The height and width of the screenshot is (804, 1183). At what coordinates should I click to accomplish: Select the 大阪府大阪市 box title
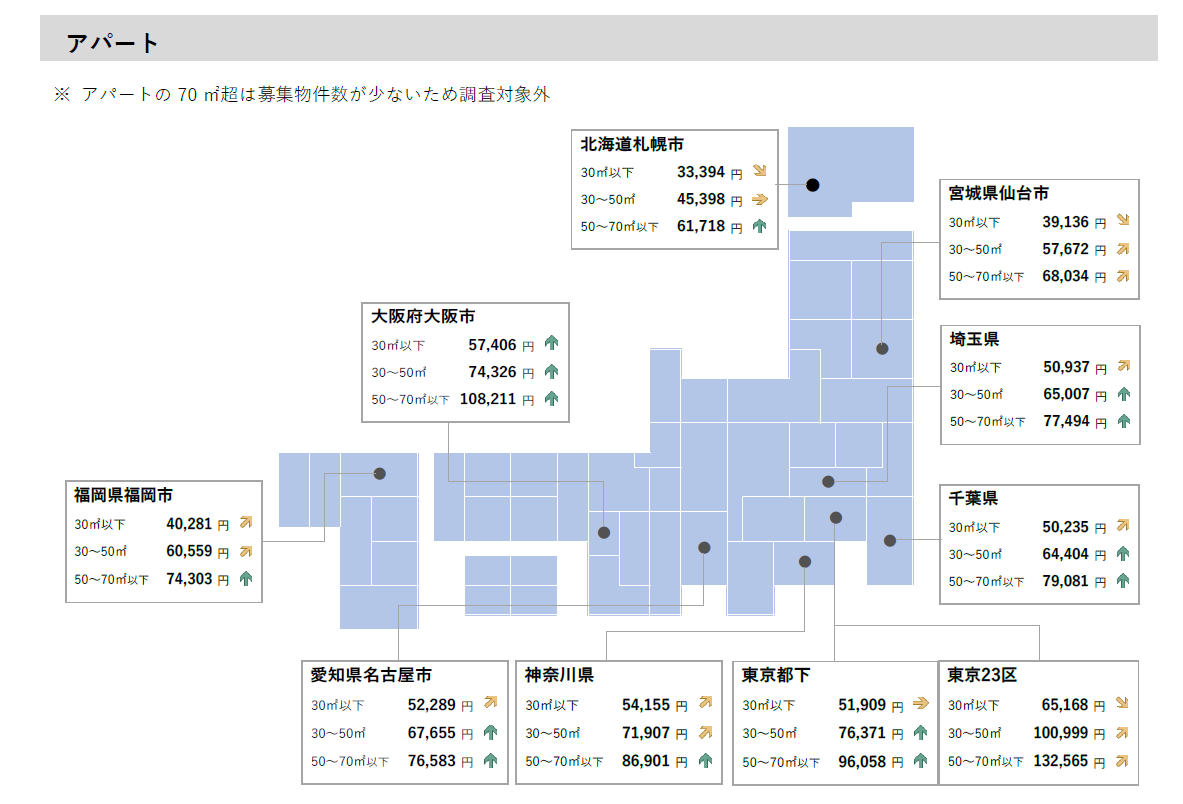pos(423,317)
